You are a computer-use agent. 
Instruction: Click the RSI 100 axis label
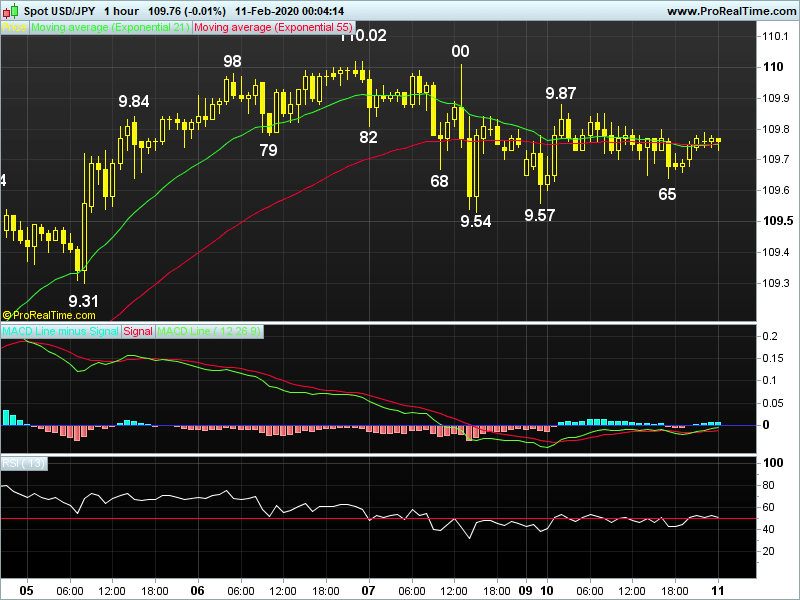(x=772, y=463)
